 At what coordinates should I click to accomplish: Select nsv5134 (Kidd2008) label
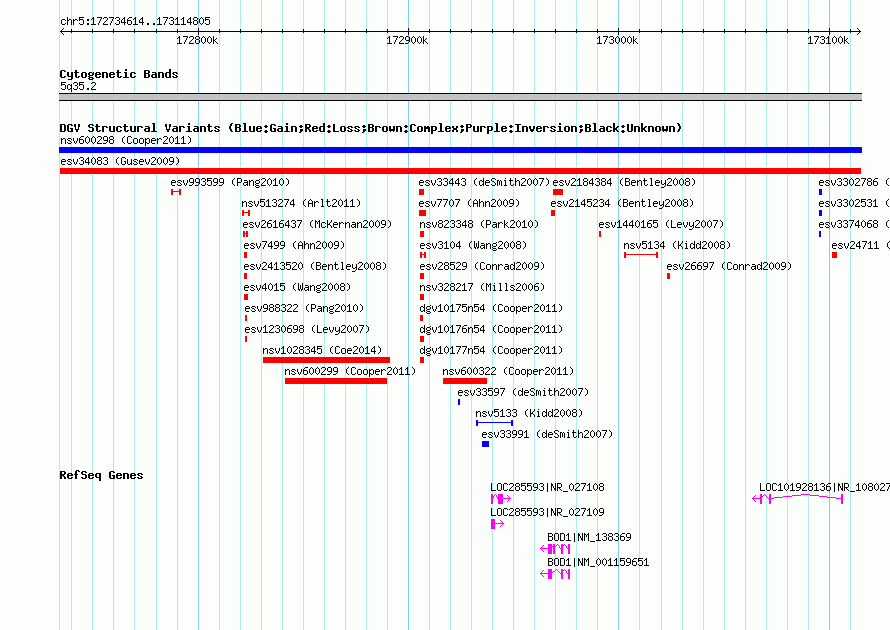pos(677,245)
